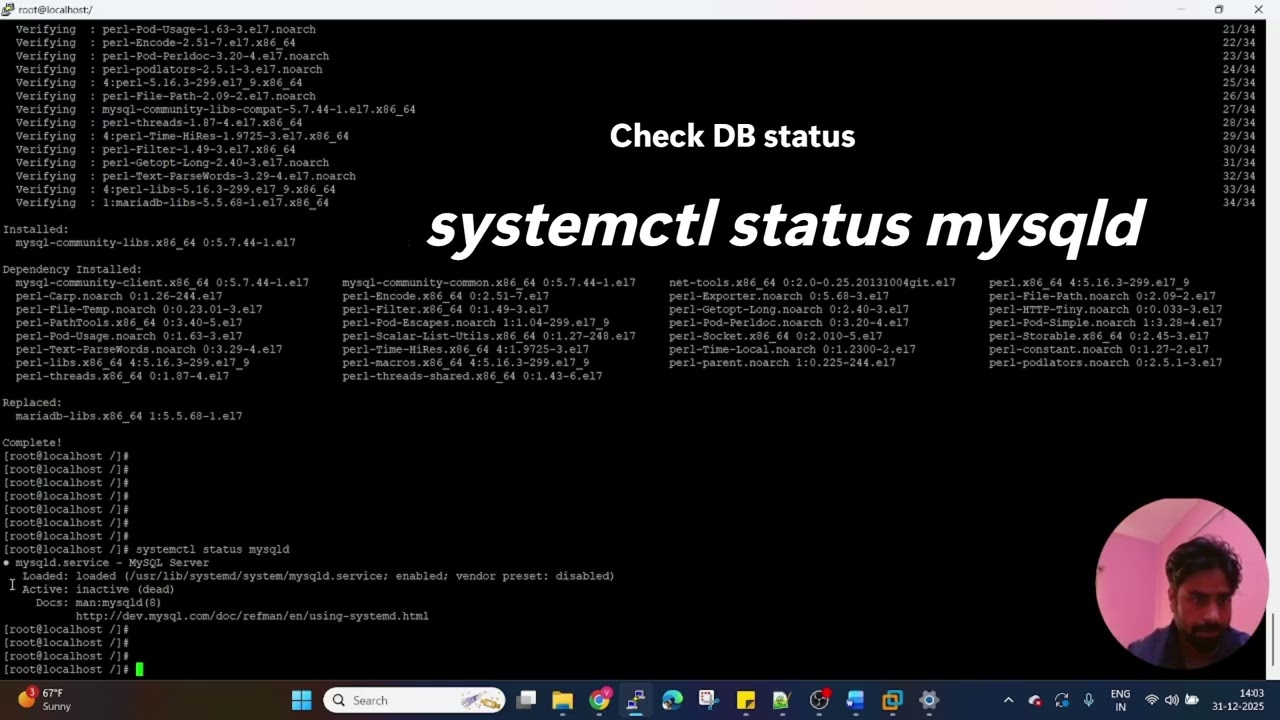
Task: Select the 'mysqld.service - MySQL Server' line
Action: (112, 563)
